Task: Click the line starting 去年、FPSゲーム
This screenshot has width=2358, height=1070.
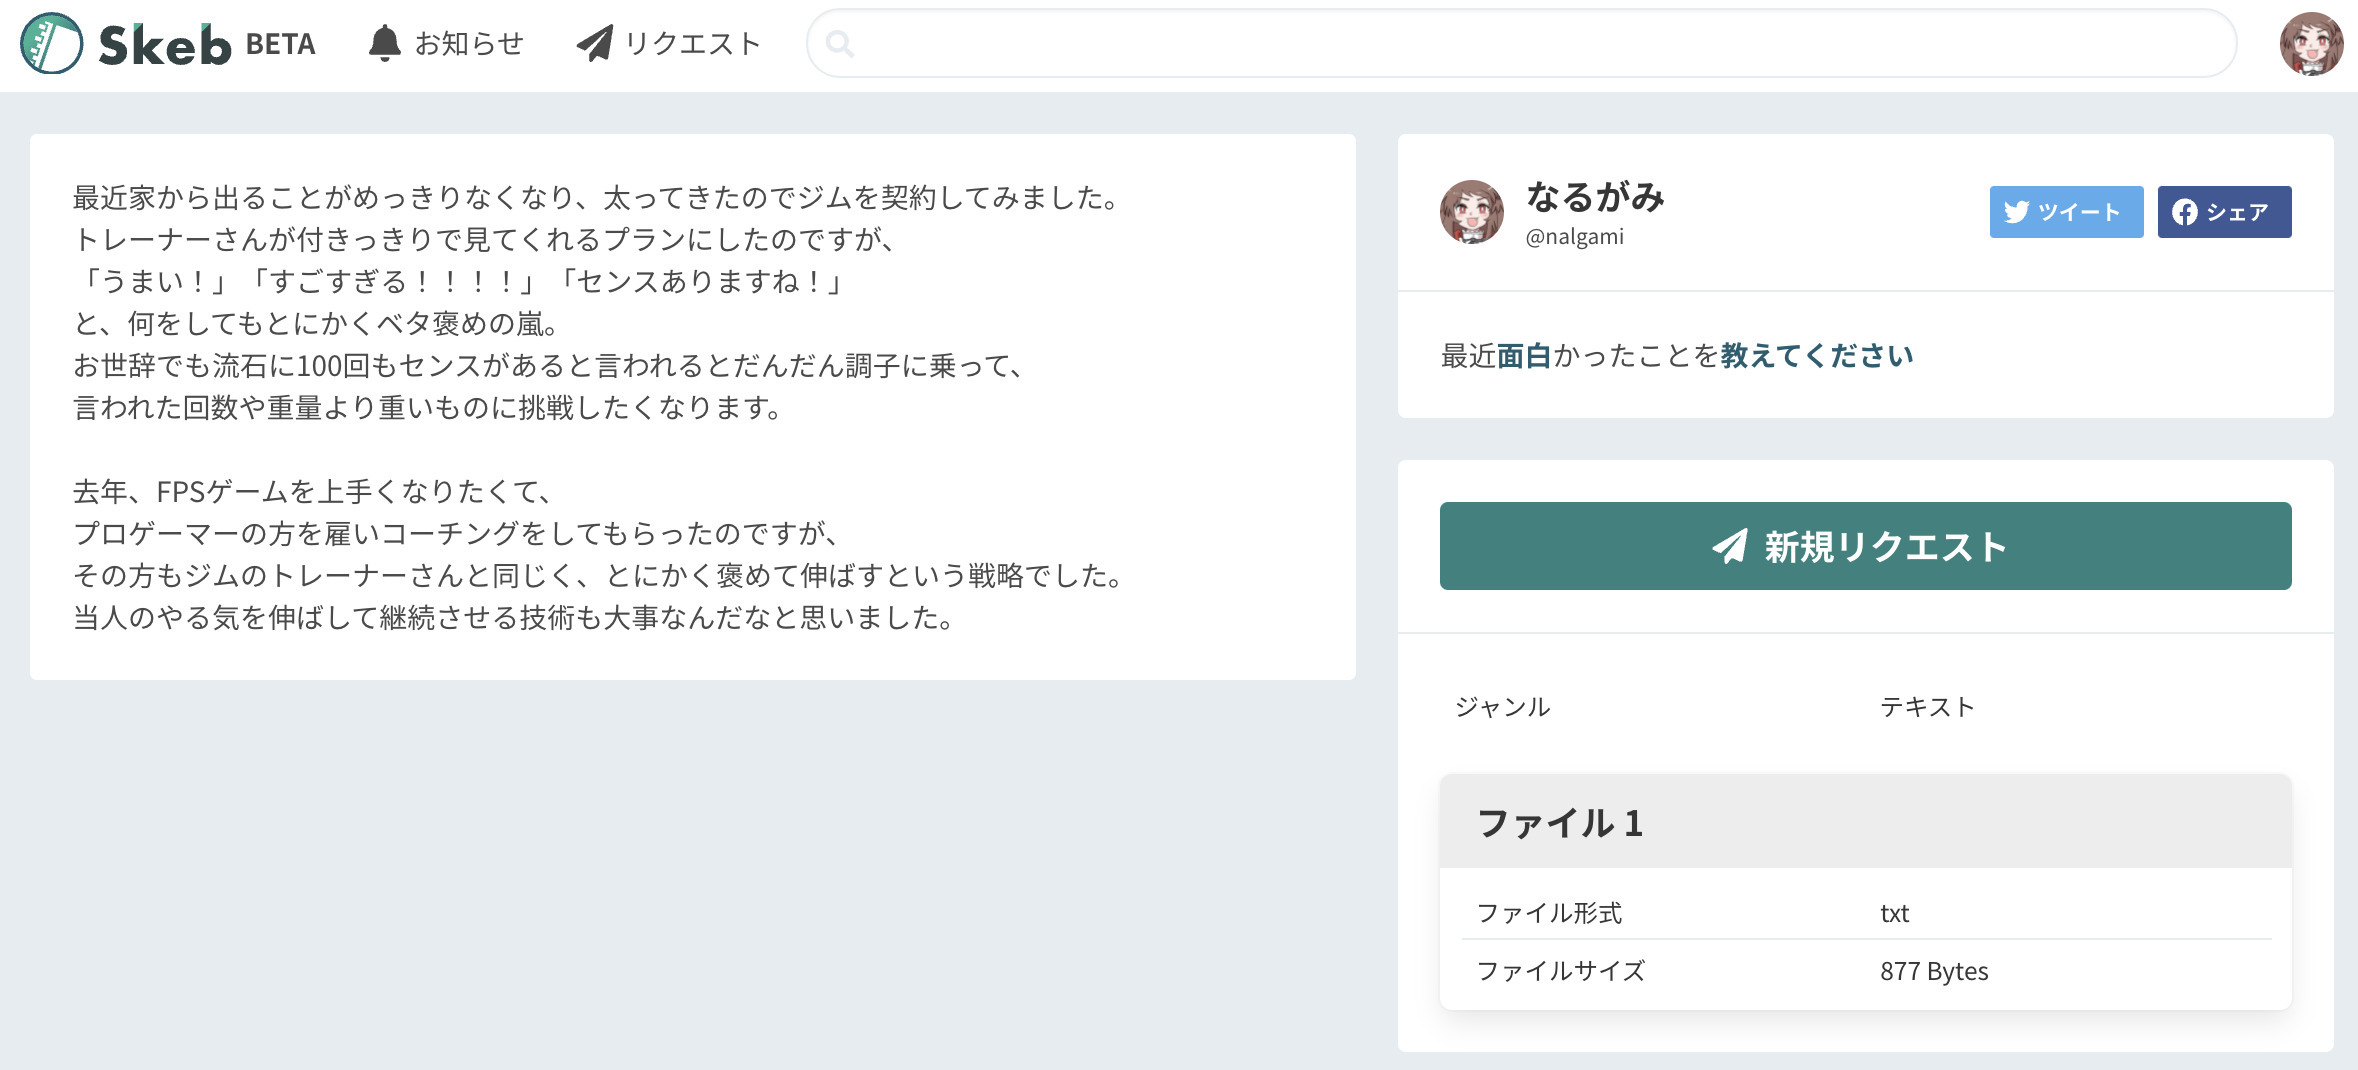Action: [x=314, y=492]
